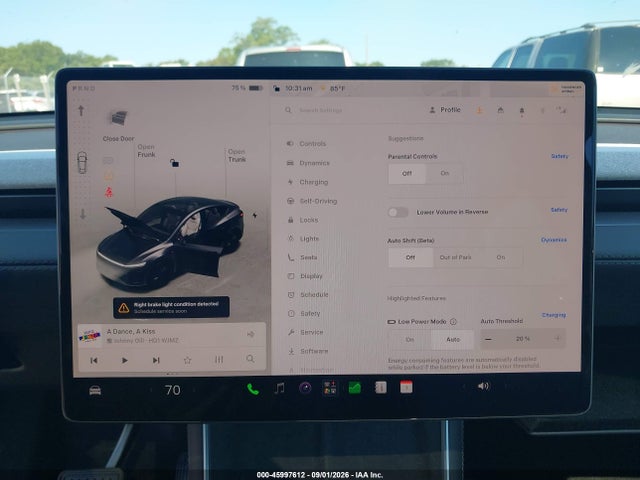640x480 pixels.
Task: Tap the volume speaker icon
Action: pos(483,386)
